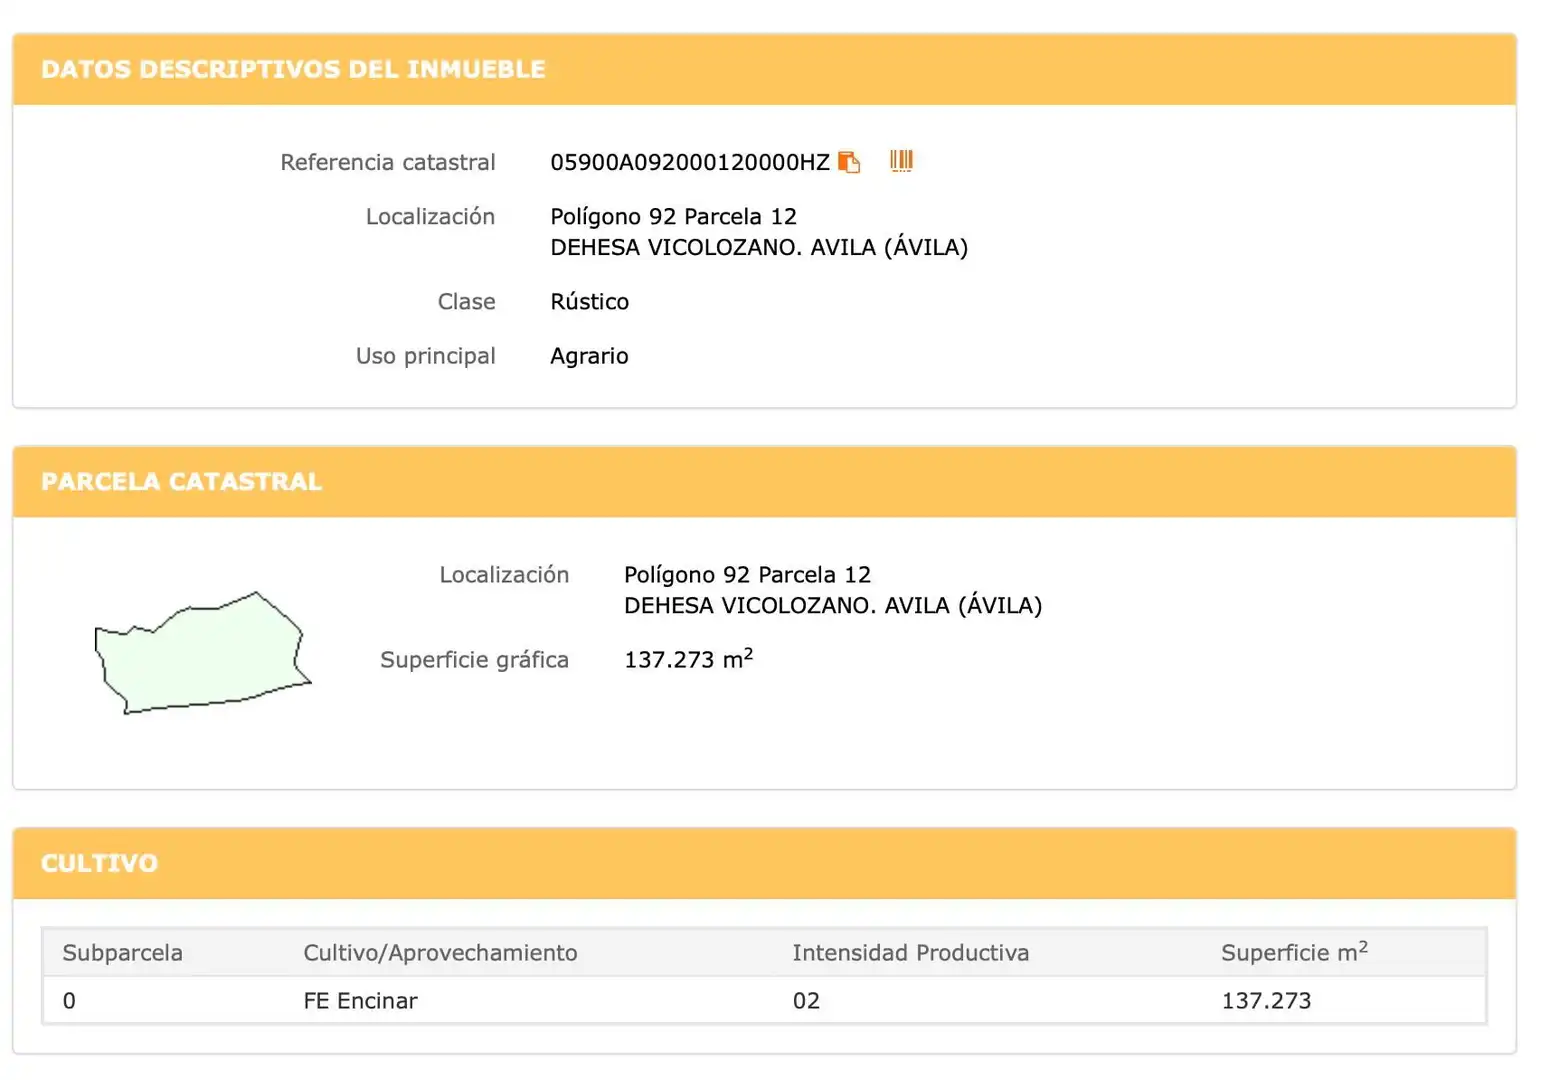
Task: Copy the cadastral reference with the copy icon
Action: (849, 162)
